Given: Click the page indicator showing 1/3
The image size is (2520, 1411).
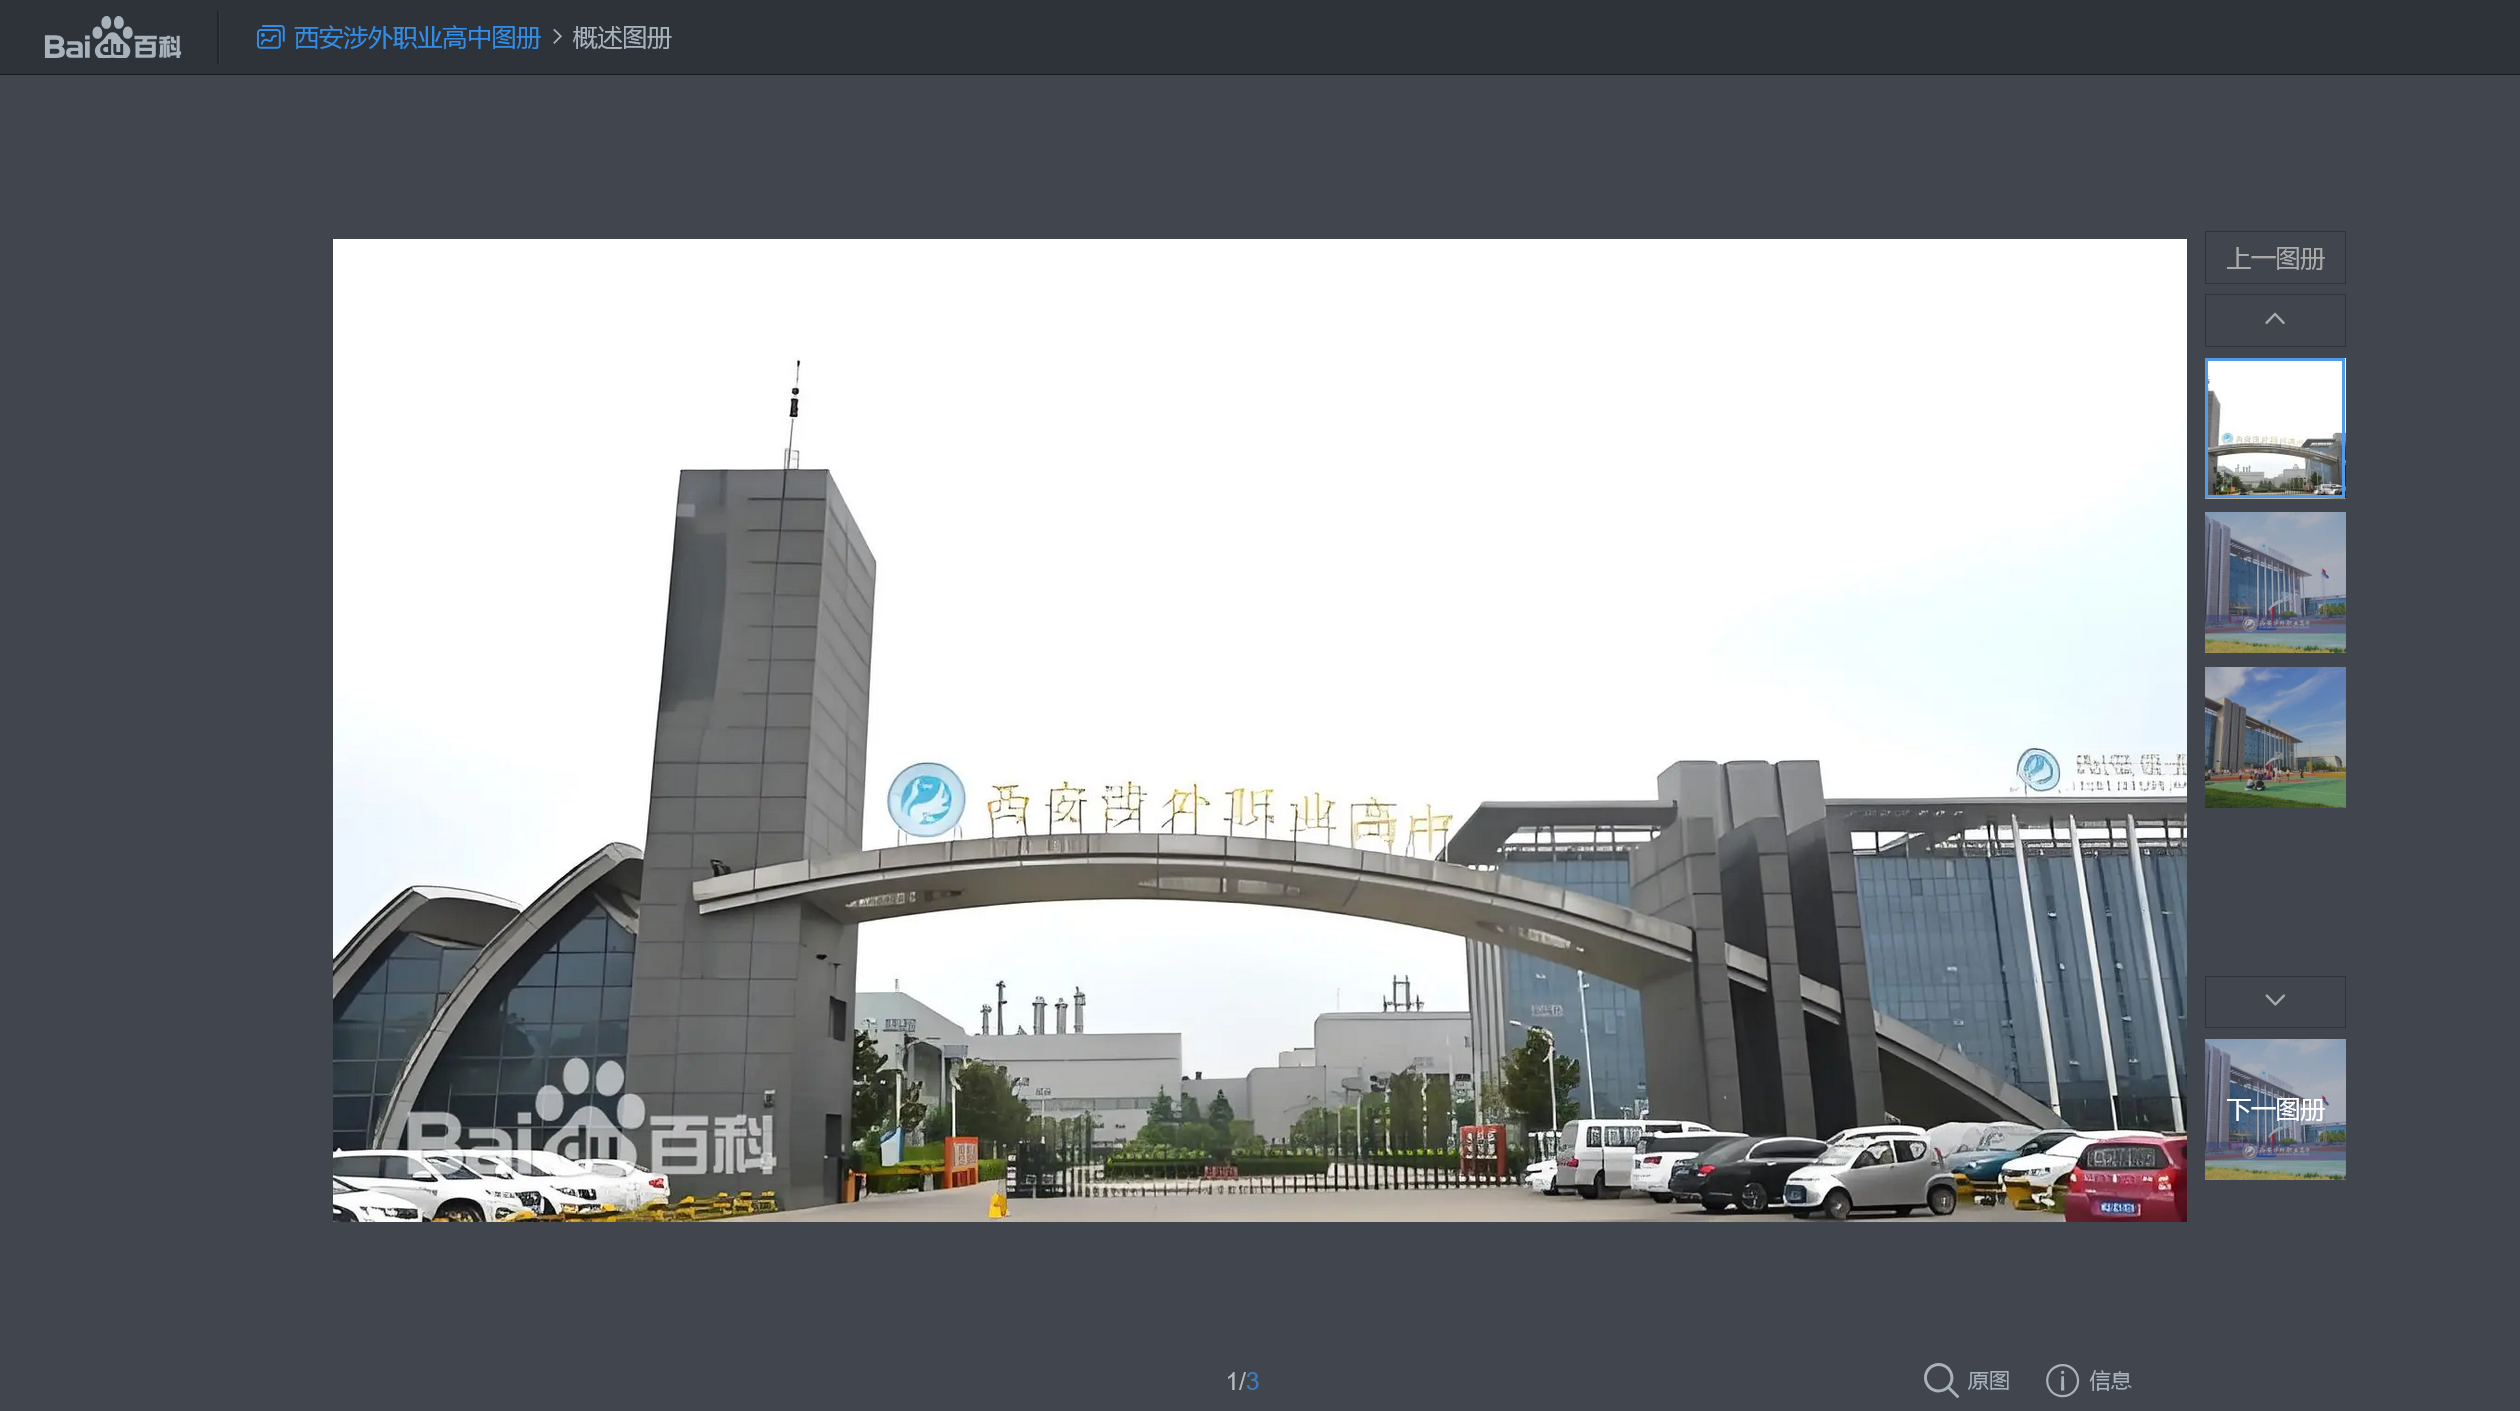Looking at the screenshot, I should 1241,1380.
